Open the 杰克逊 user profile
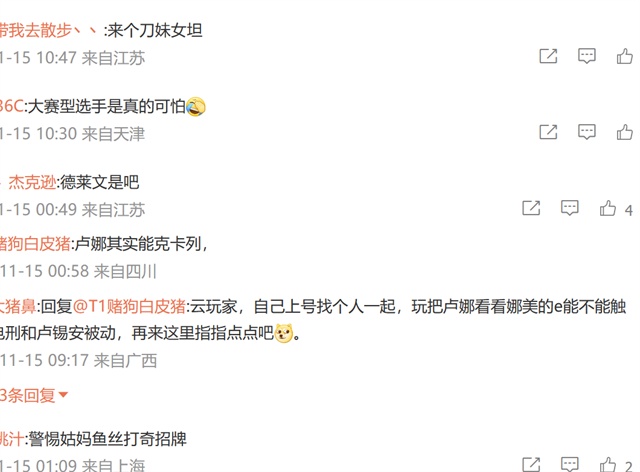640x472 pixels. 32,182
